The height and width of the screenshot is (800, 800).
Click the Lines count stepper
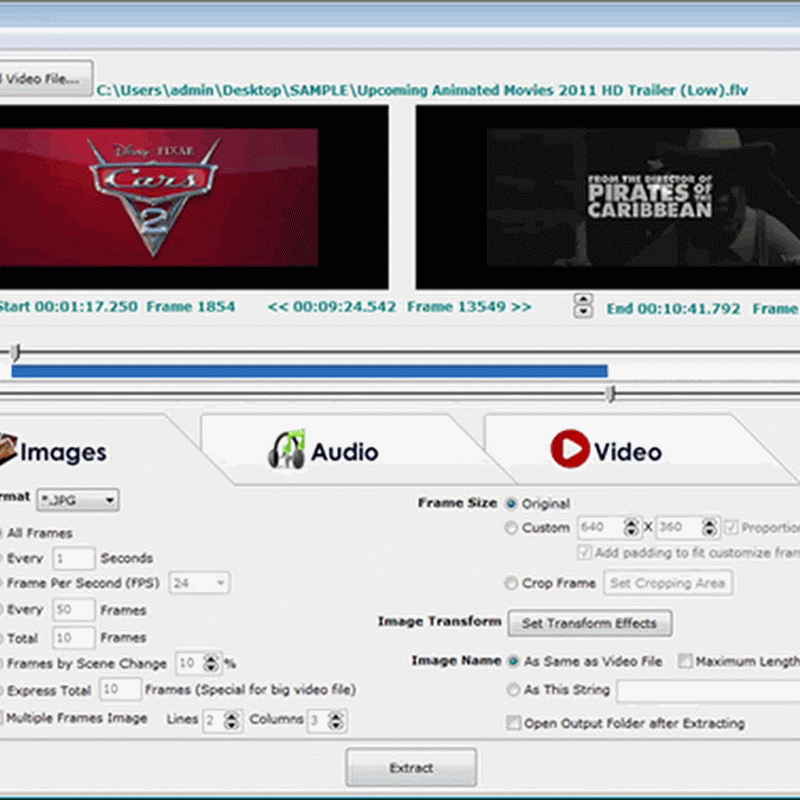(232, 720)
